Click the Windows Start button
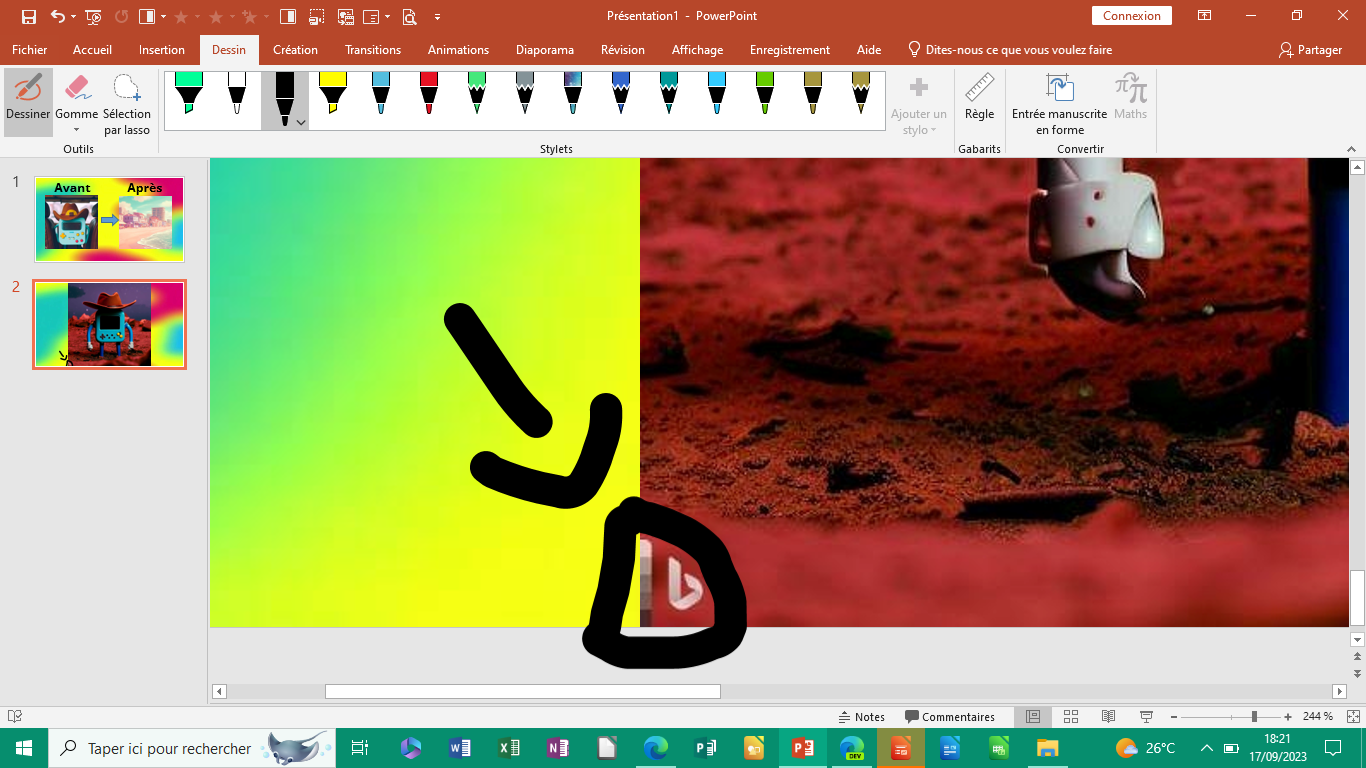The width and height of the screenshot is (1366, 768). click(24, 748)
